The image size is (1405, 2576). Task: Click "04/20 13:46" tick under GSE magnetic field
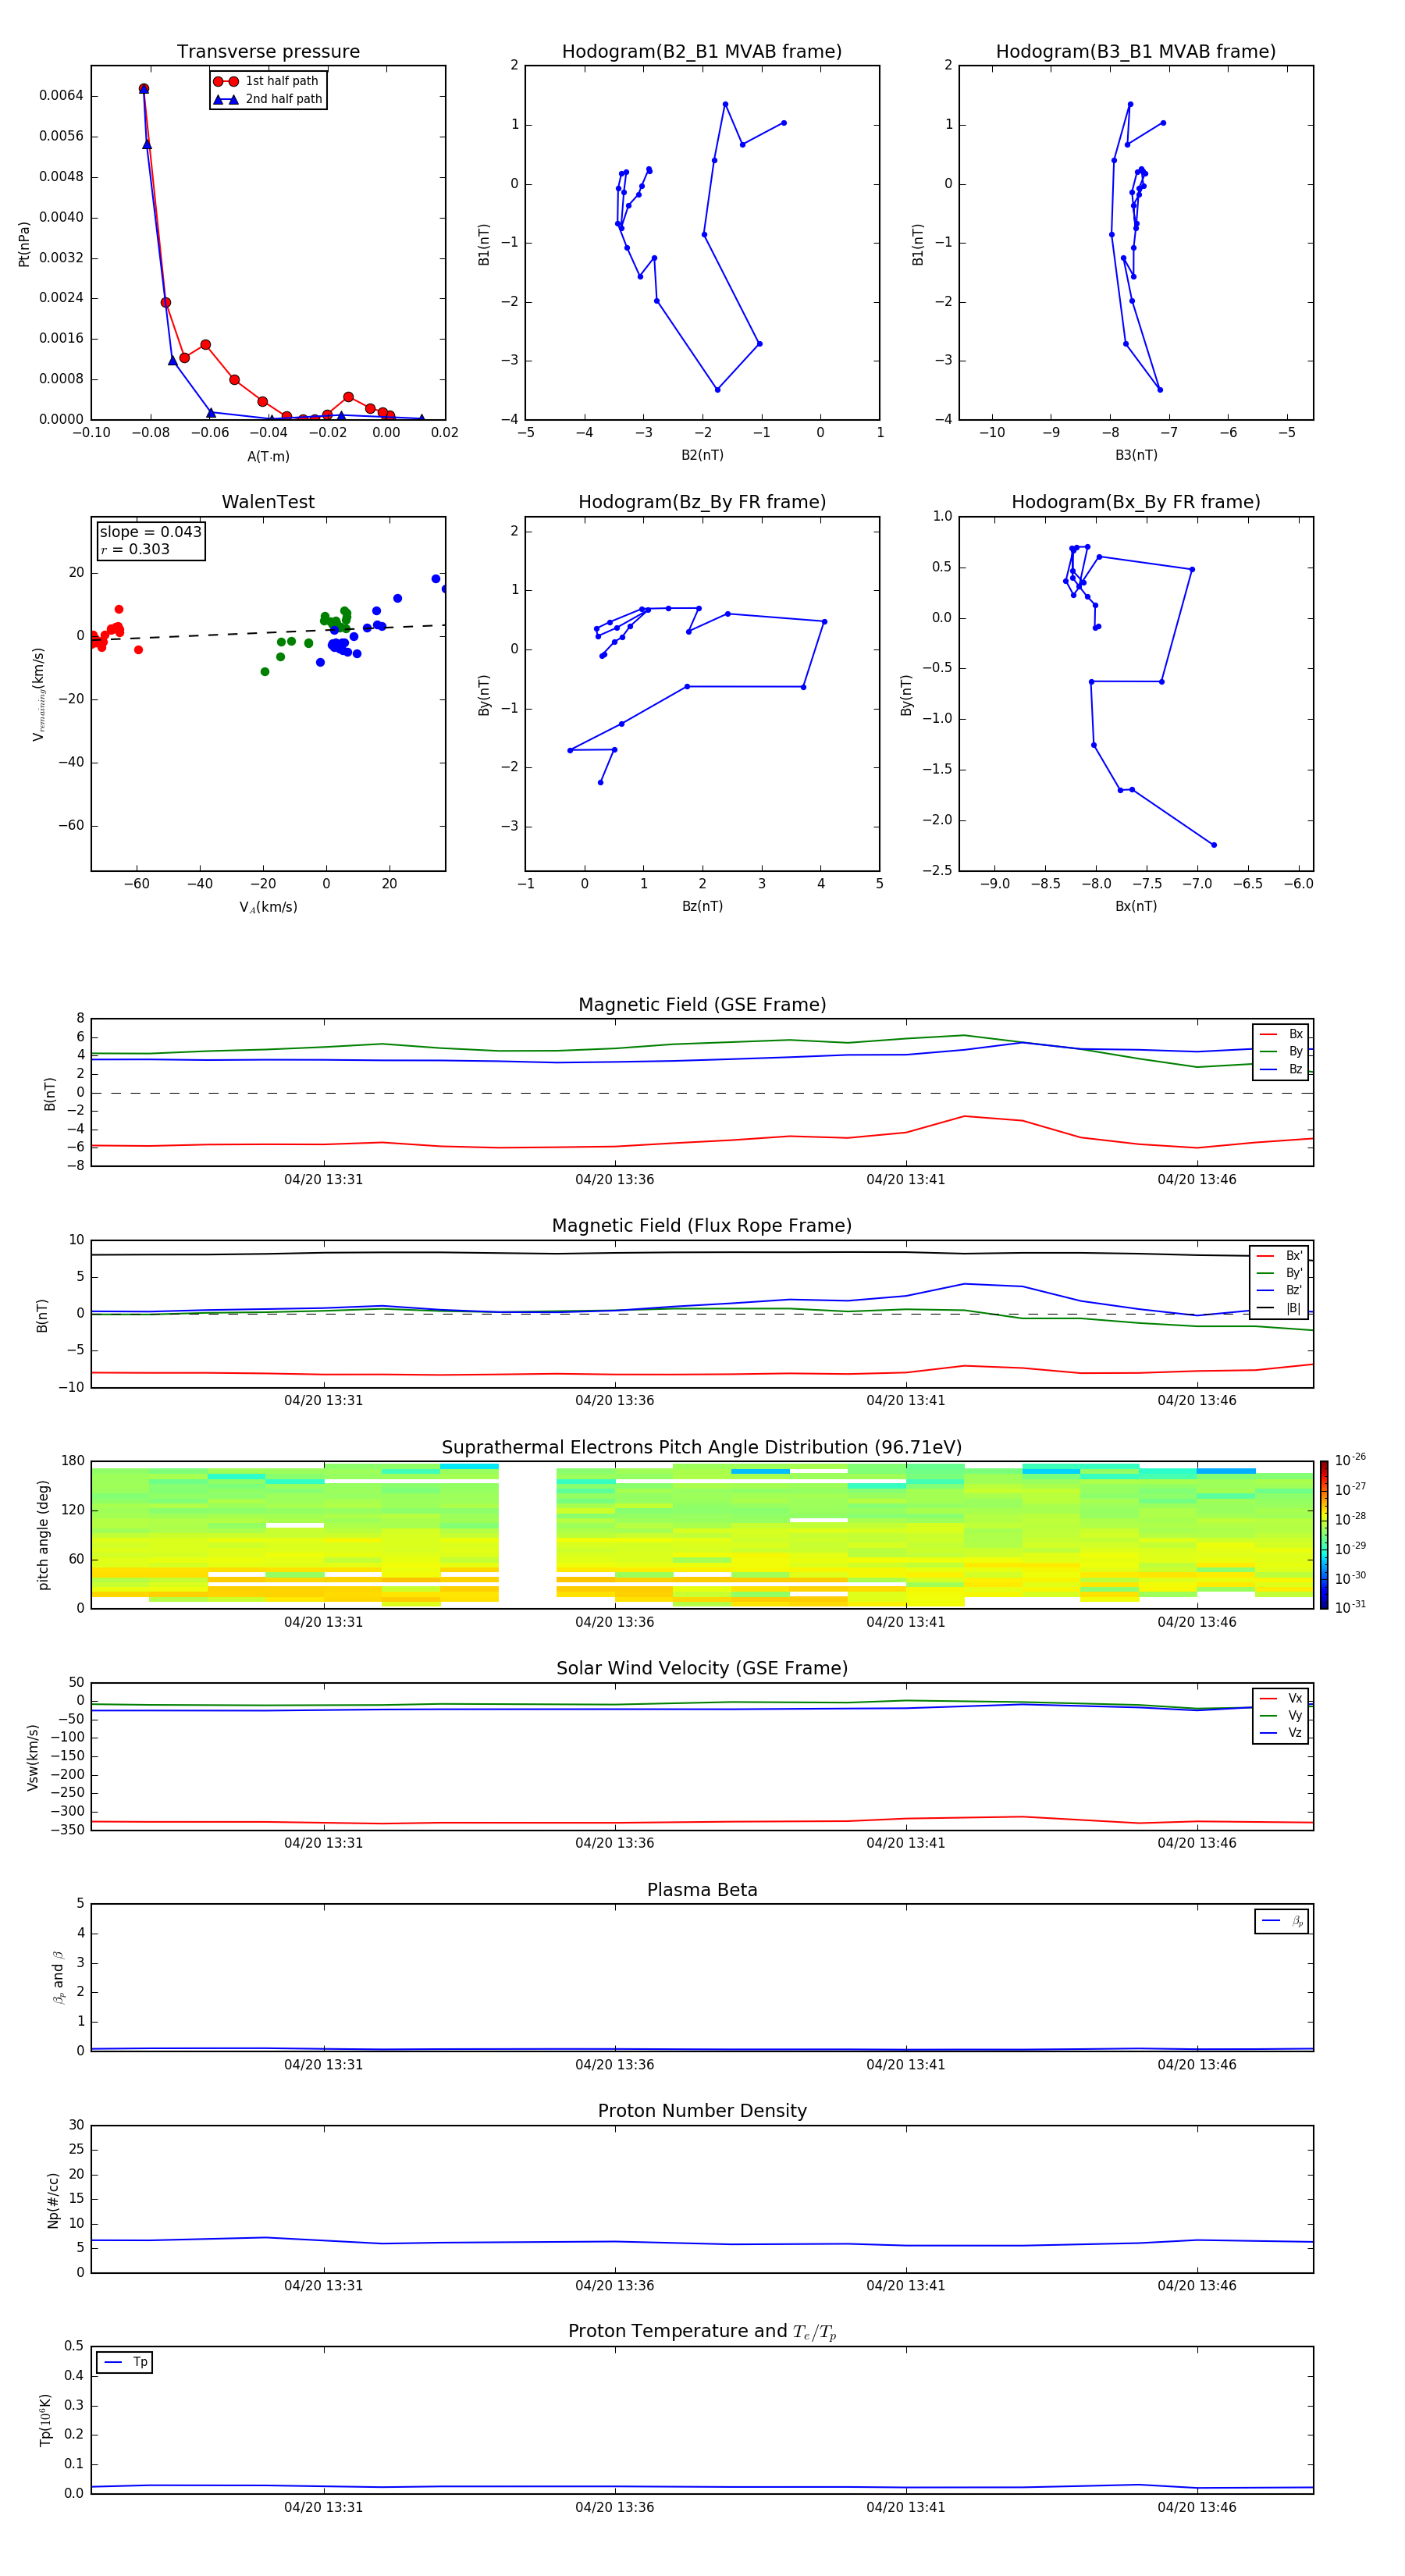click(1197, 1179)
